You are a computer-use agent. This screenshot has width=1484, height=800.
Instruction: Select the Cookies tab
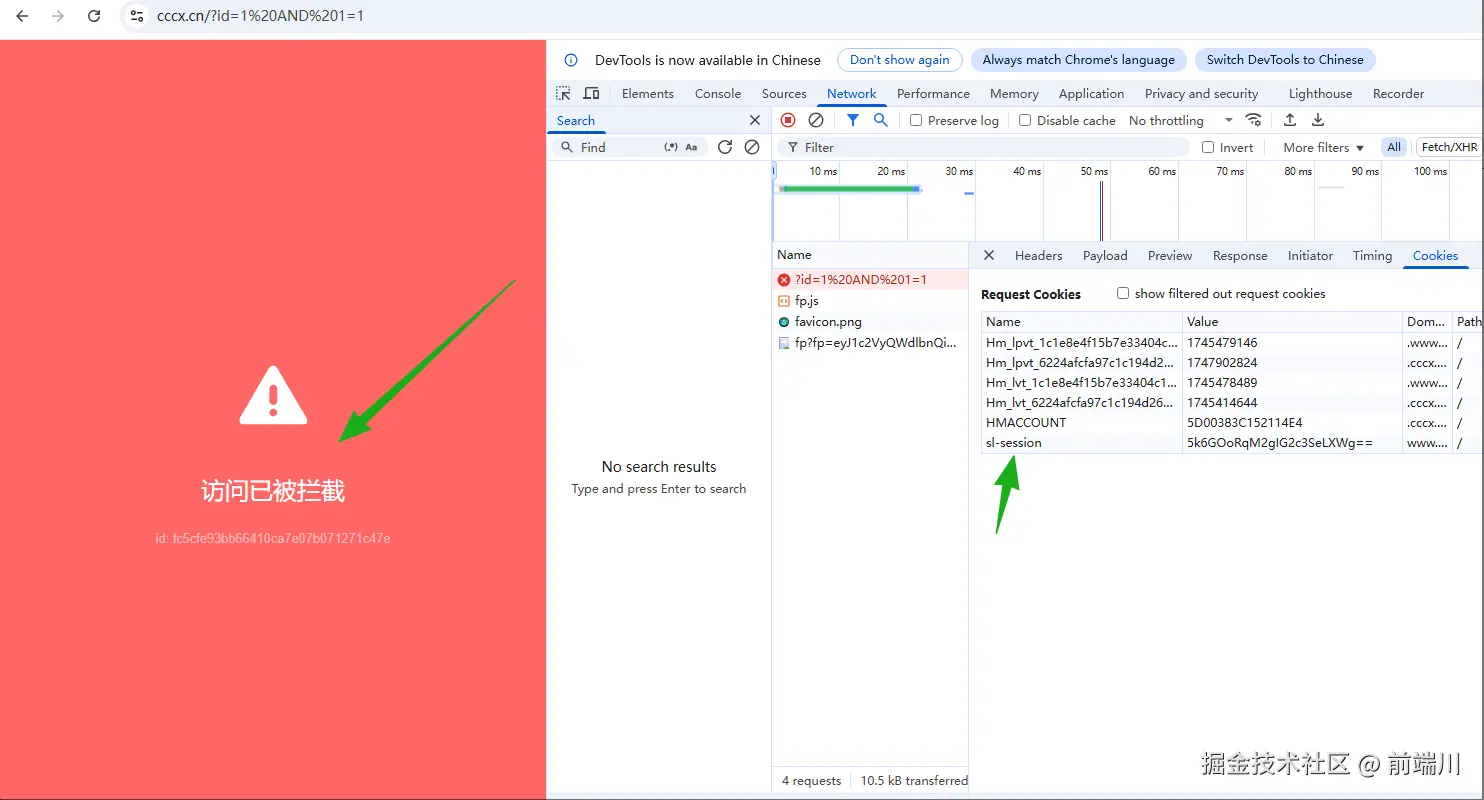pos(1435,255)
